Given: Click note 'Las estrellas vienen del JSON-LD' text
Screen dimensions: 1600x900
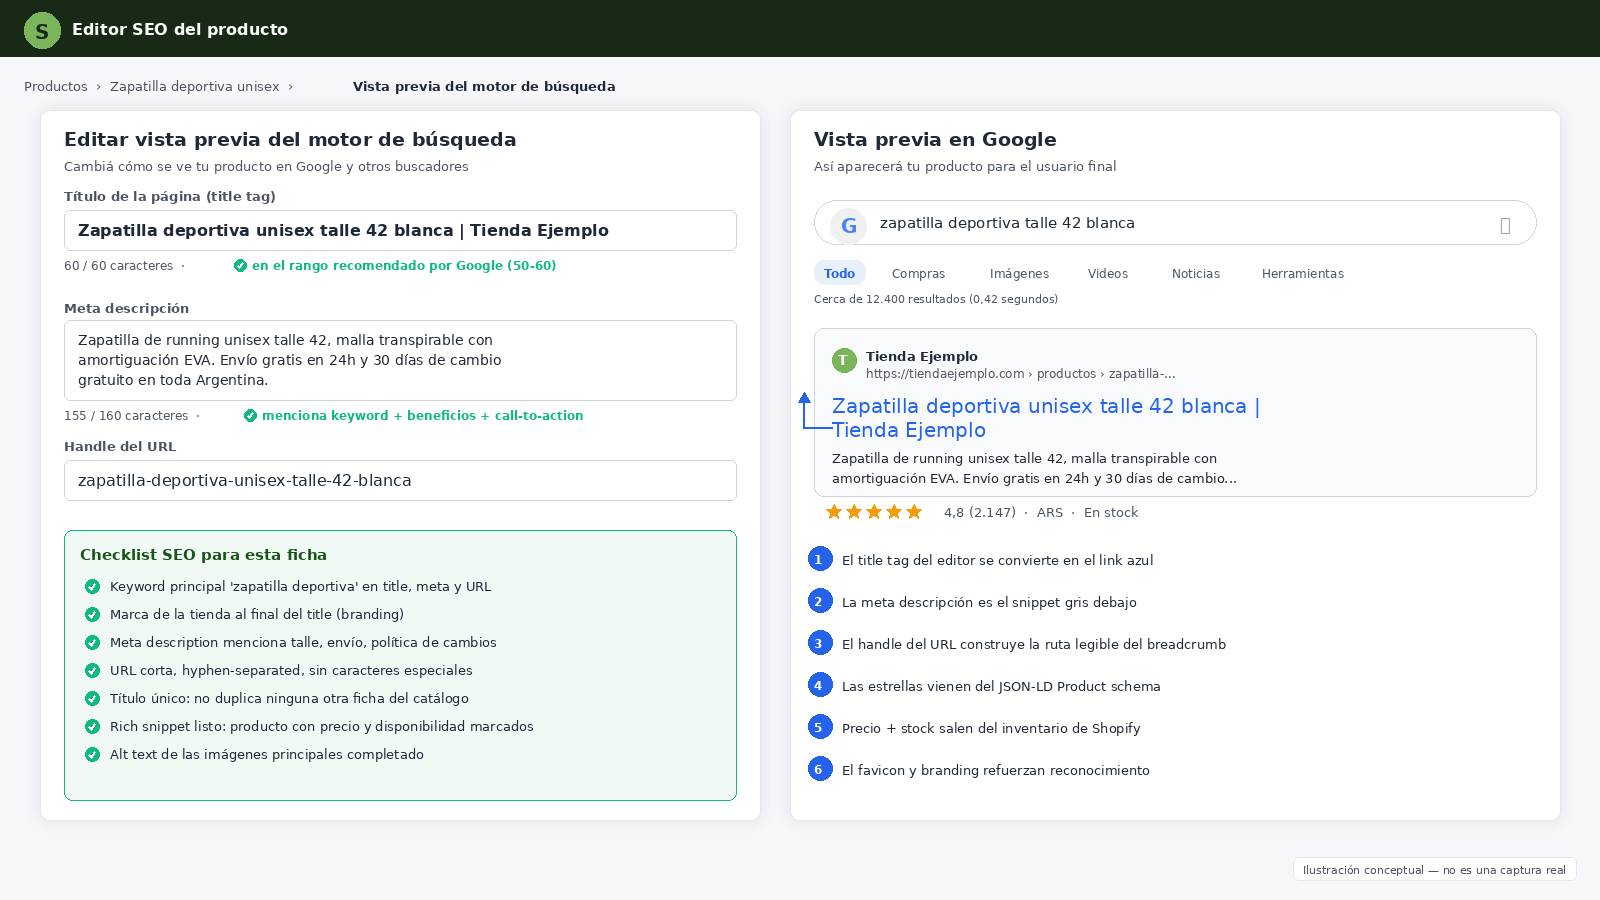Looking at the screenshot, I should coord(1001,686).
